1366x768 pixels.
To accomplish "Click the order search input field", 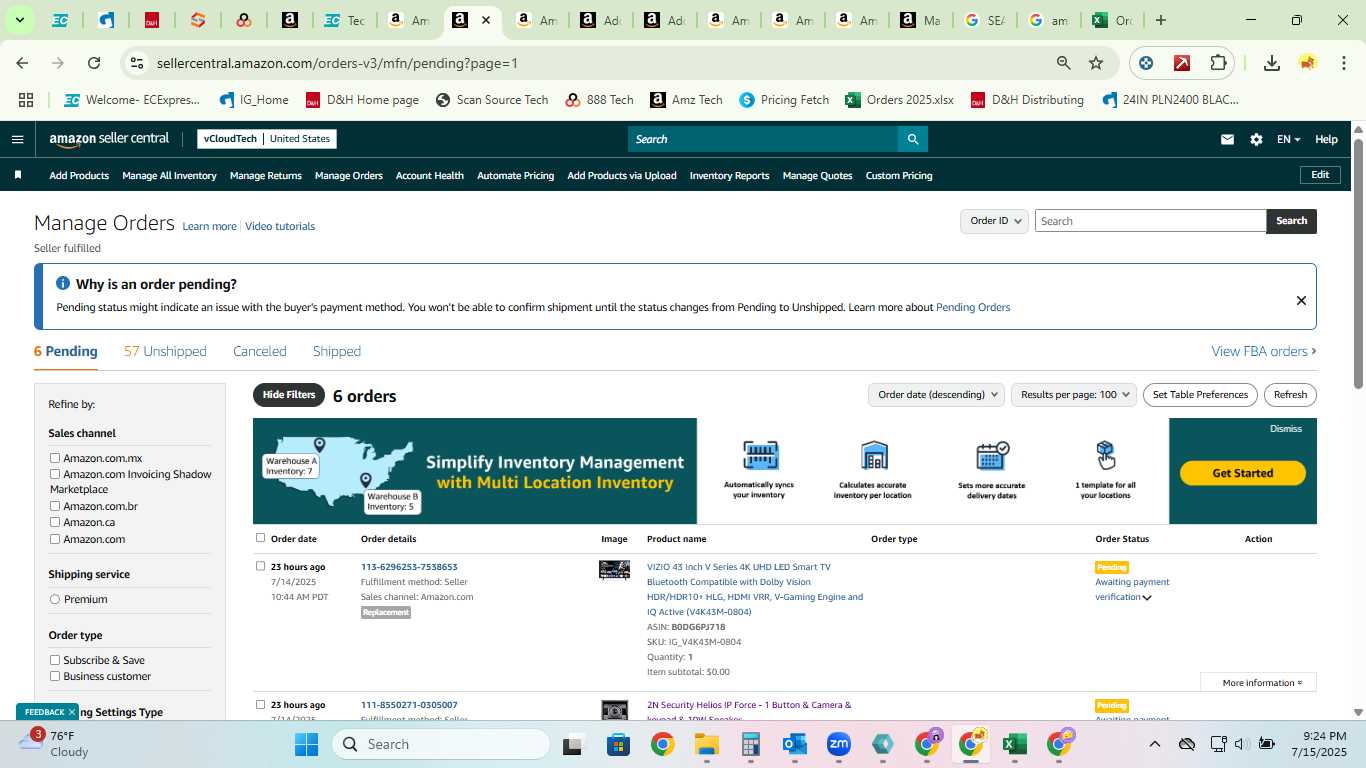I will 1150,221.
